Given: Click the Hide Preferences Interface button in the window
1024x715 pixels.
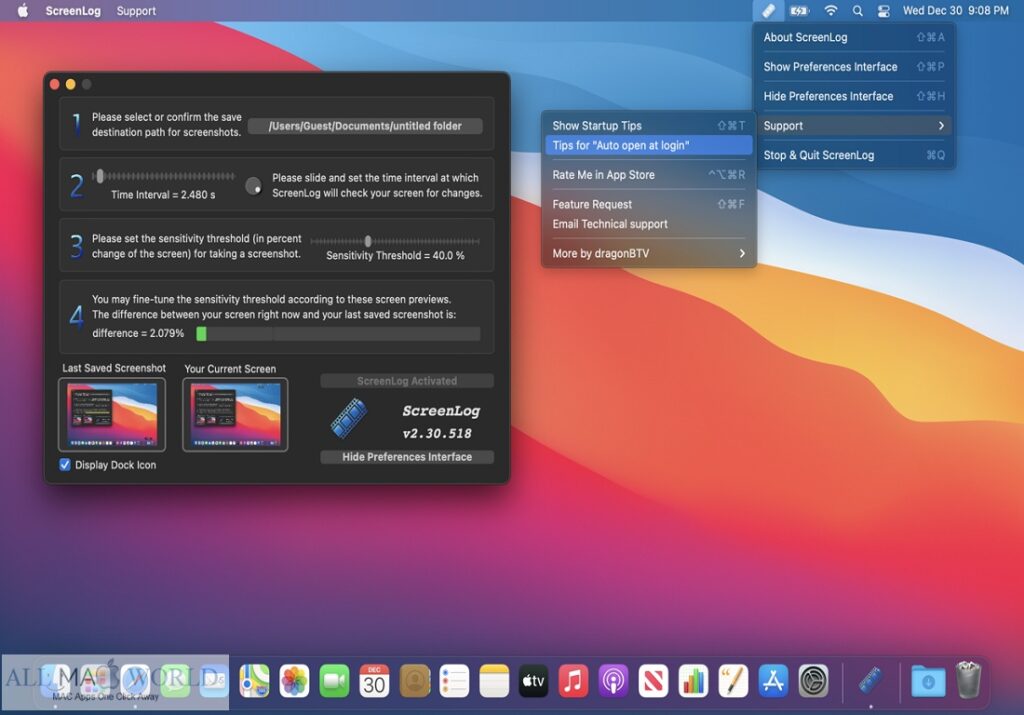Looking at the screenshot, I should click(407, 457).
